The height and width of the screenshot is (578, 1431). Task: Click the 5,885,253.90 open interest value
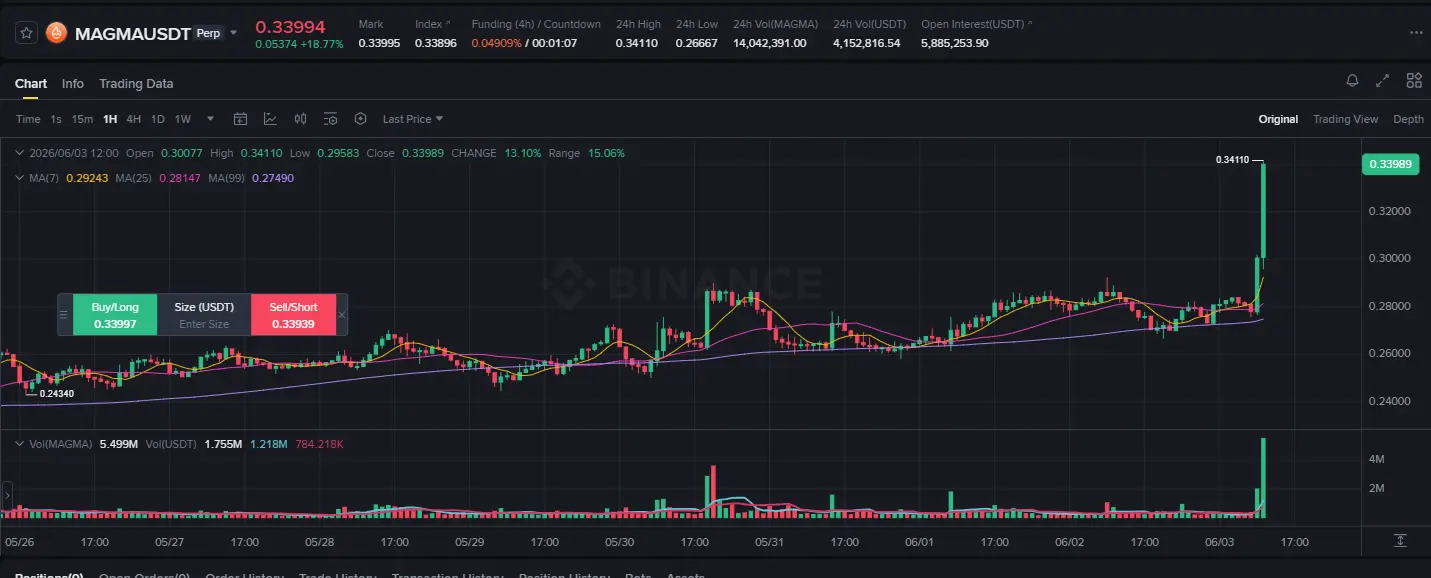tap(954, 43)
